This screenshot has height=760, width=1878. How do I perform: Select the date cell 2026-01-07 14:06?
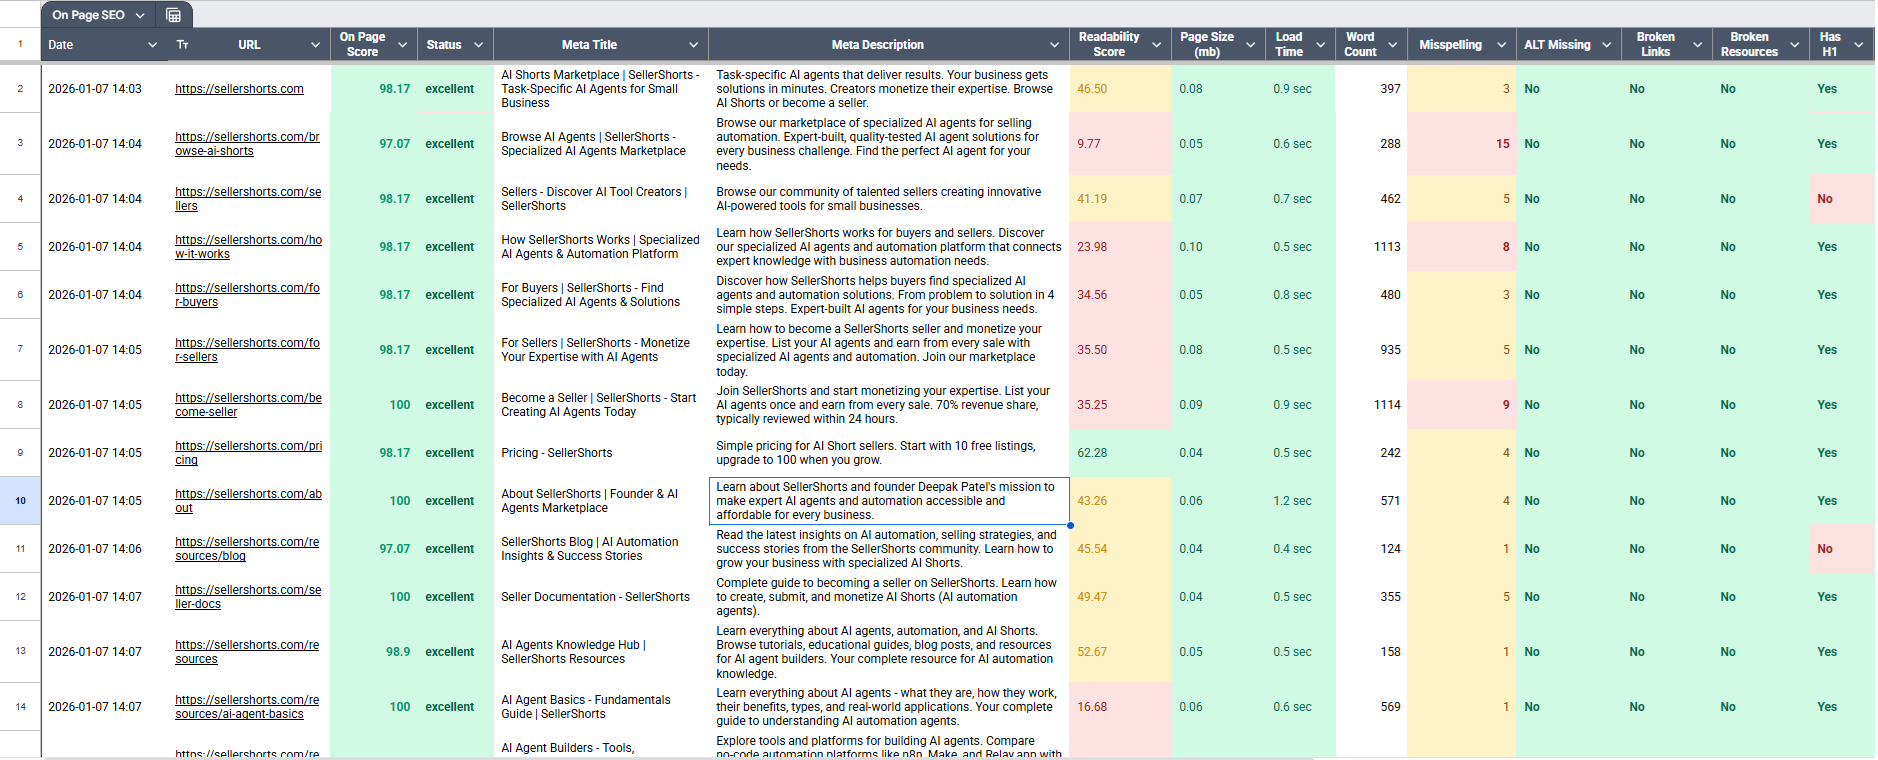(x=104, y=549)
